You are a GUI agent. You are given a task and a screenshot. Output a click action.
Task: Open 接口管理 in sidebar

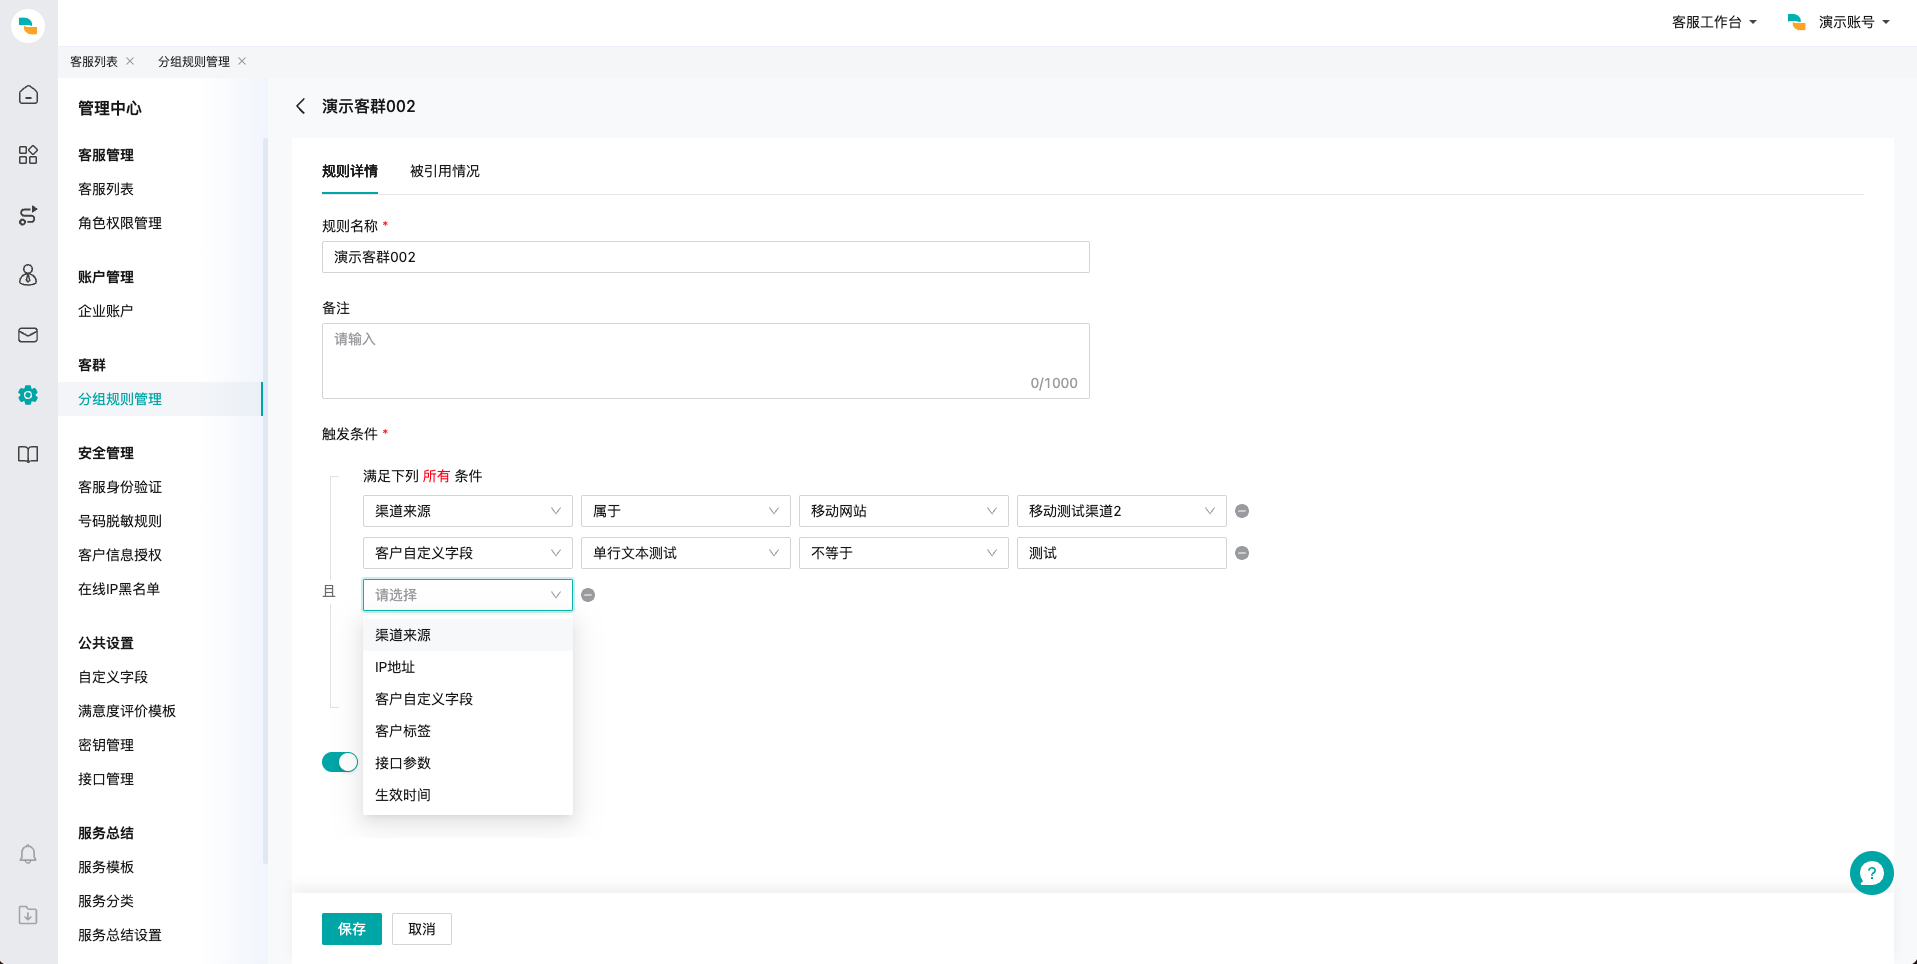point(106,779)
